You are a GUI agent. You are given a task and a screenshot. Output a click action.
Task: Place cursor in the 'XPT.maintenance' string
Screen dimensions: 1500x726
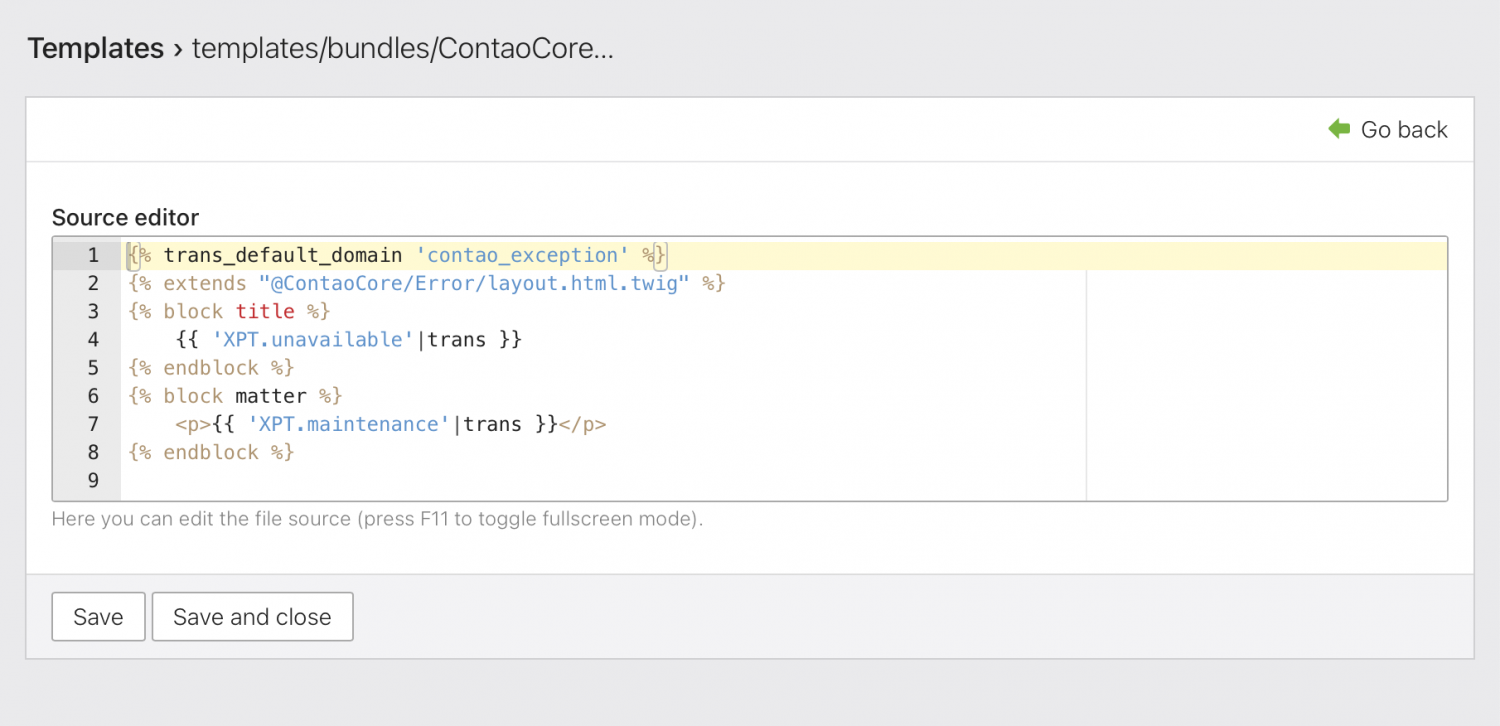click(349, 424)
